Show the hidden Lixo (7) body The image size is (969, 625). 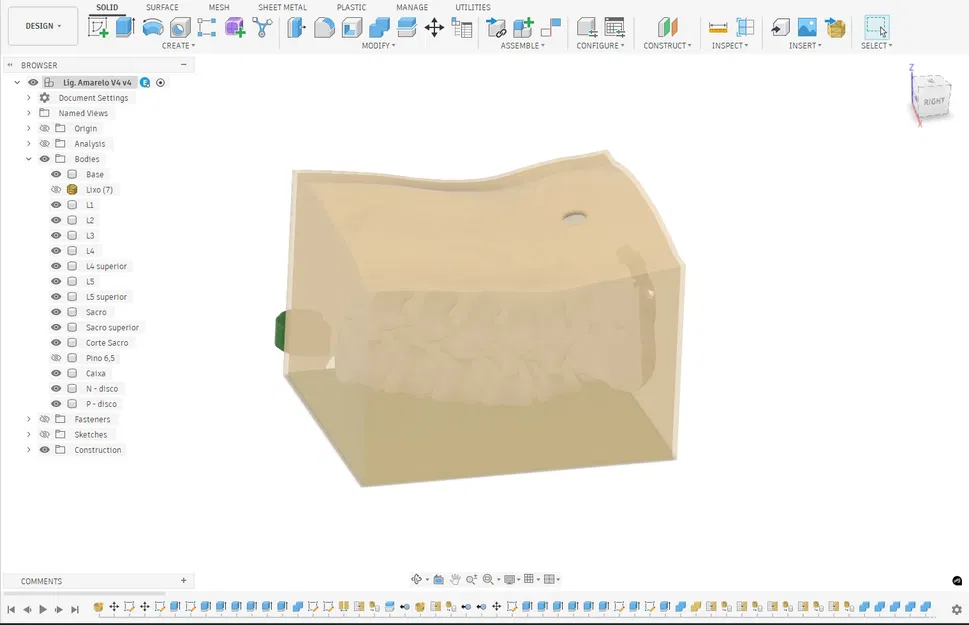tap(56, 189)
